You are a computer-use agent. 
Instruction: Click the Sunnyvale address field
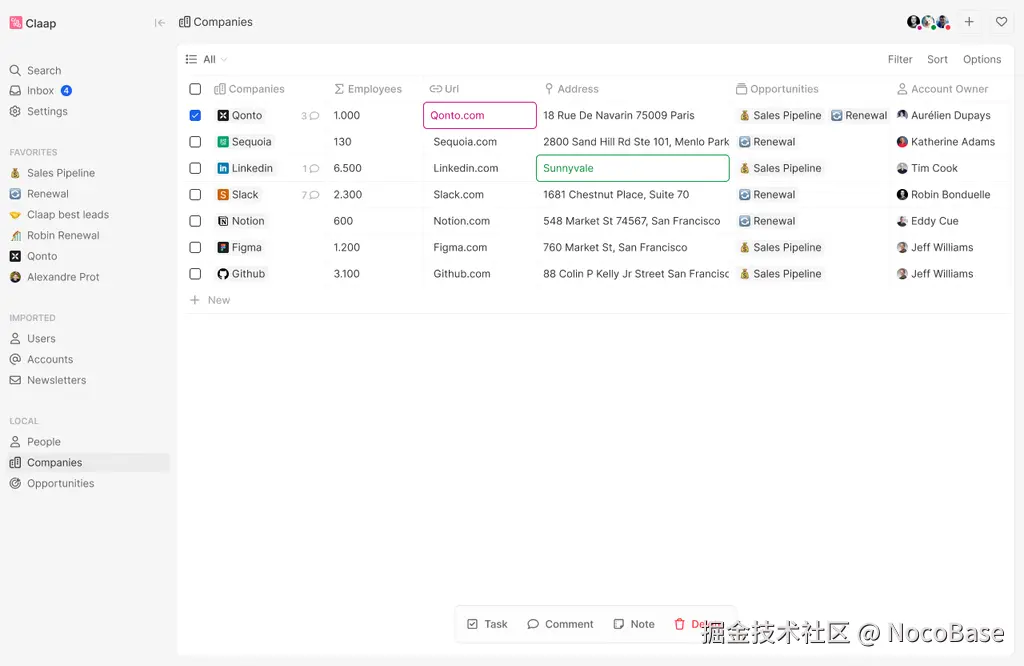pyautogui.click(x=633, y=168)
